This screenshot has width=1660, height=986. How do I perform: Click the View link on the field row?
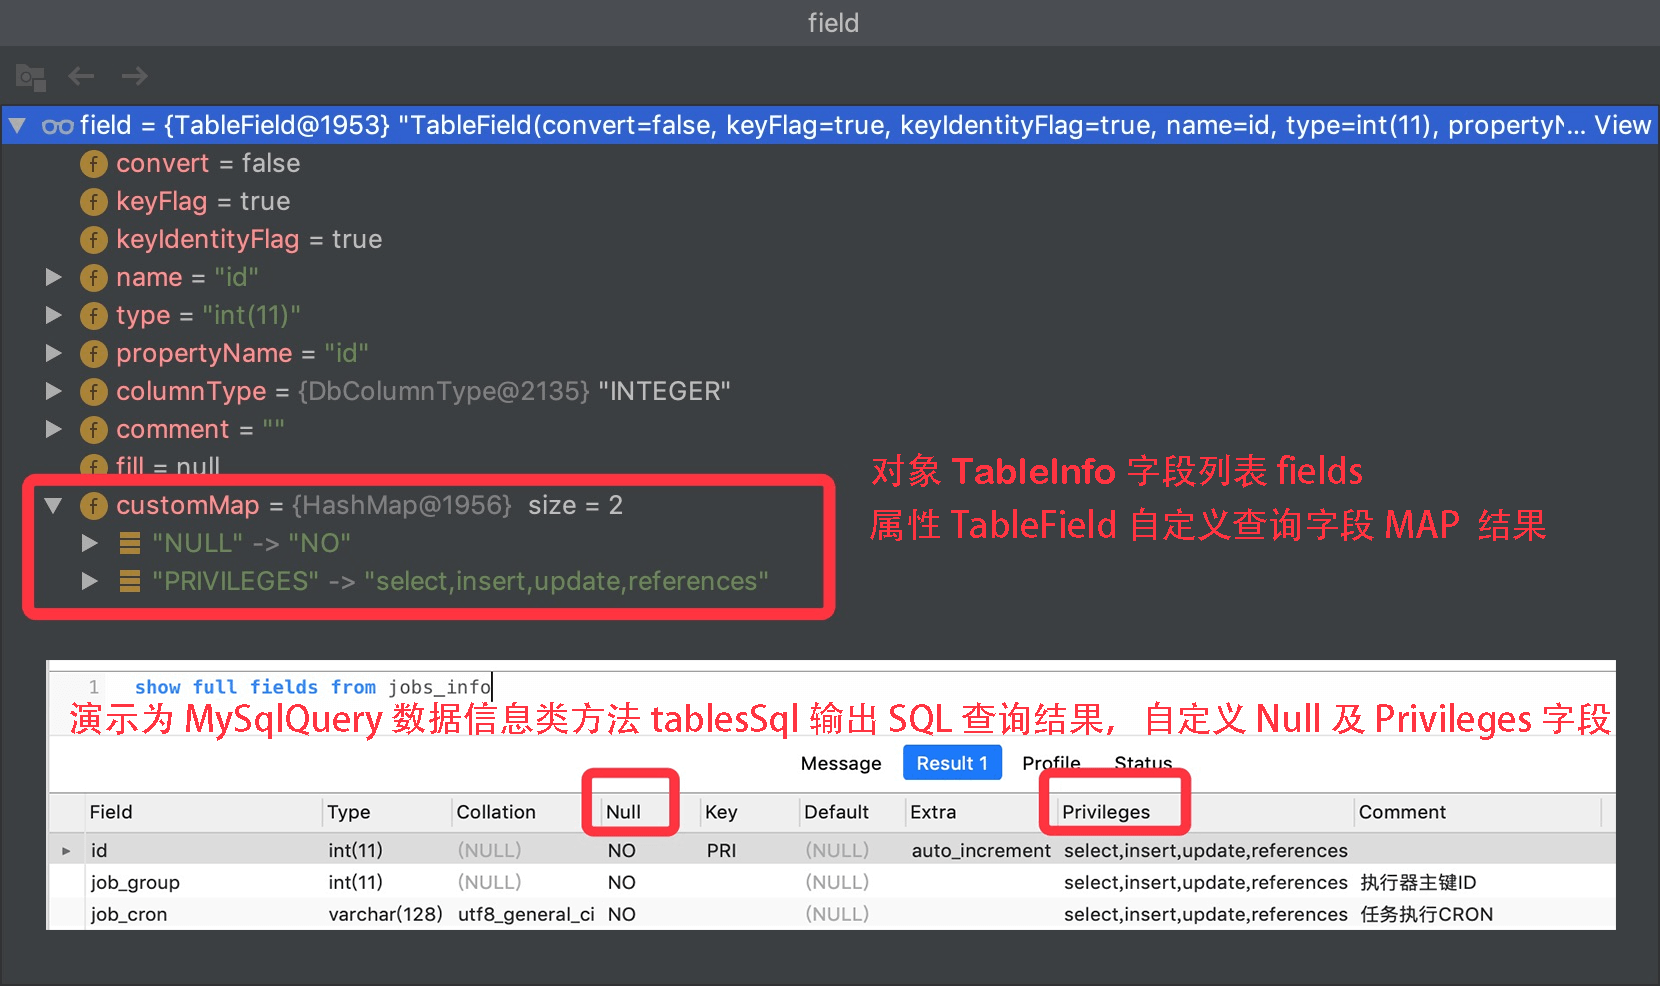1624,125
